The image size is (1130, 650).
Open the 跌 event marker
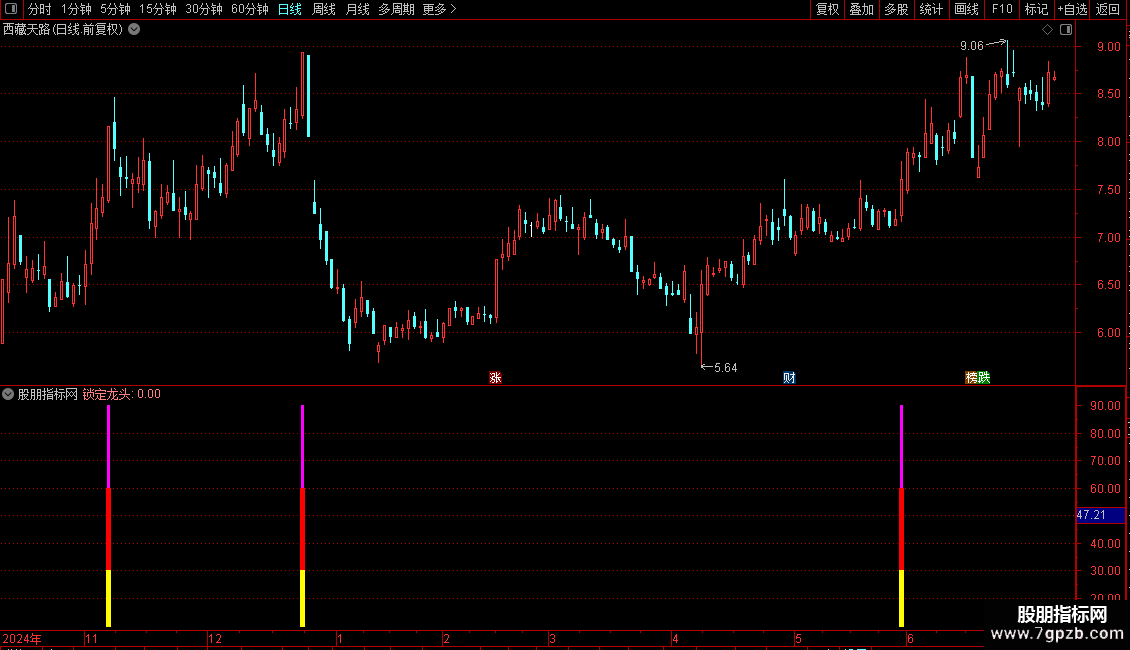[984, 378]
